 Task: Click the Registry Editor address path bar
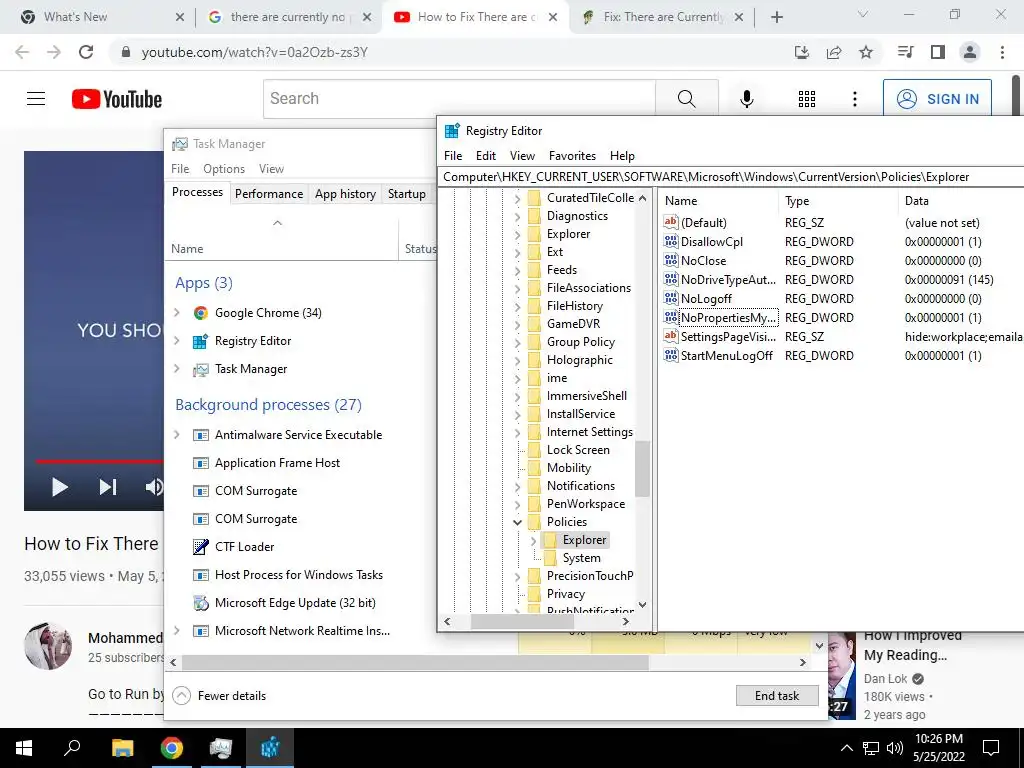[x=731, y=177]
